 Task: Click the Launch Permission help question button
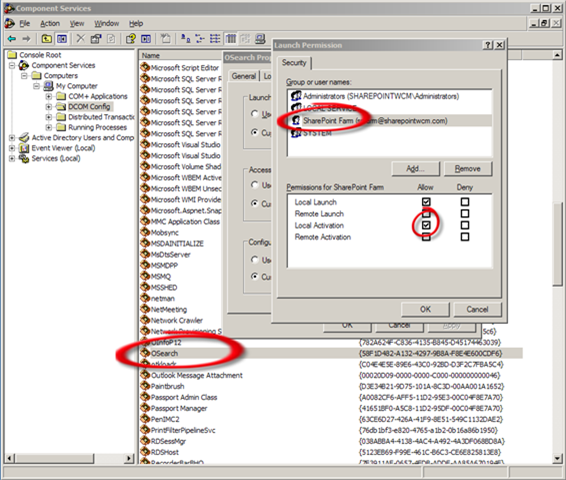pyautogui.click(x=488, y=45)
